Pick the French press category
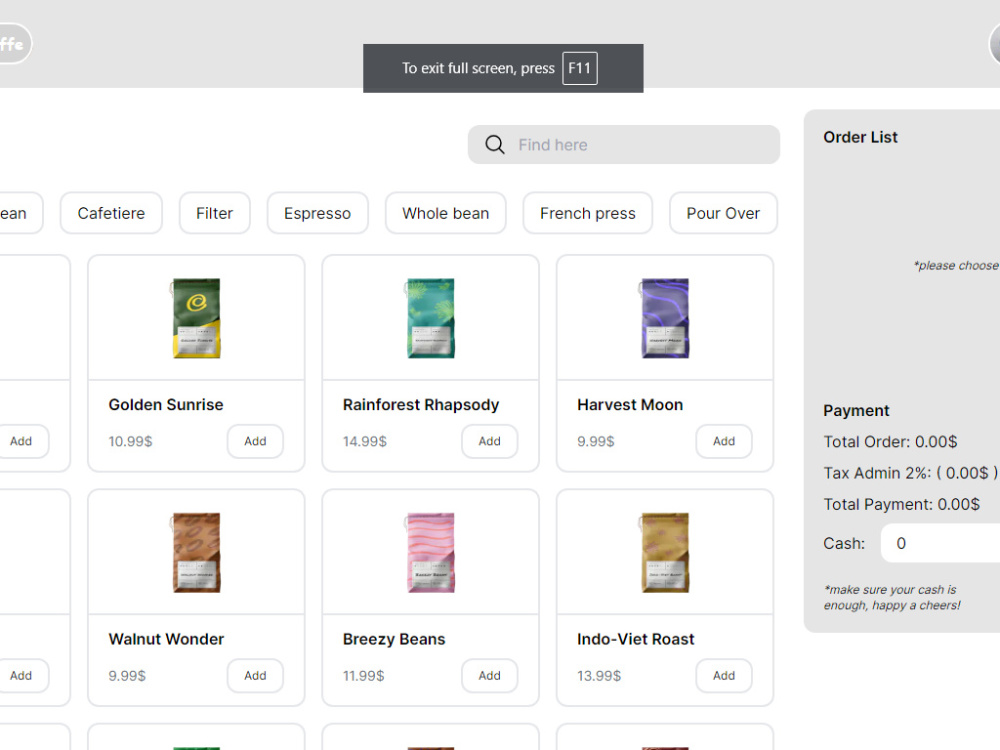 587,213
